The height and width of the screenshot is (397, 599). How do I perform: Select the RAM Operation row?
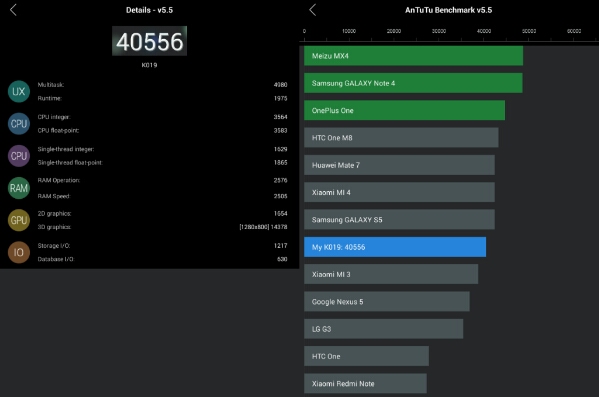coord(162,180)
